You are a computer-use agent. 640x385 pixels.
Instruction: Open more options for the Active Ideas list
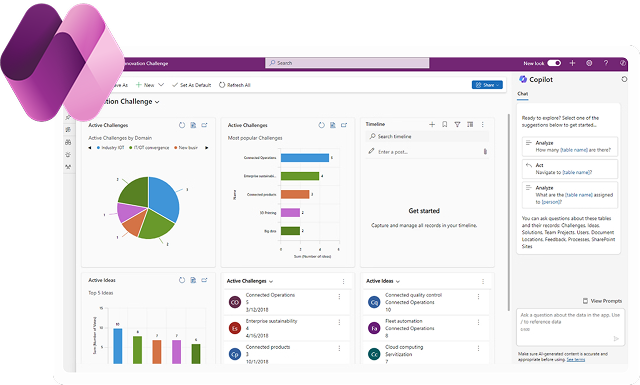tap(483, 281)
